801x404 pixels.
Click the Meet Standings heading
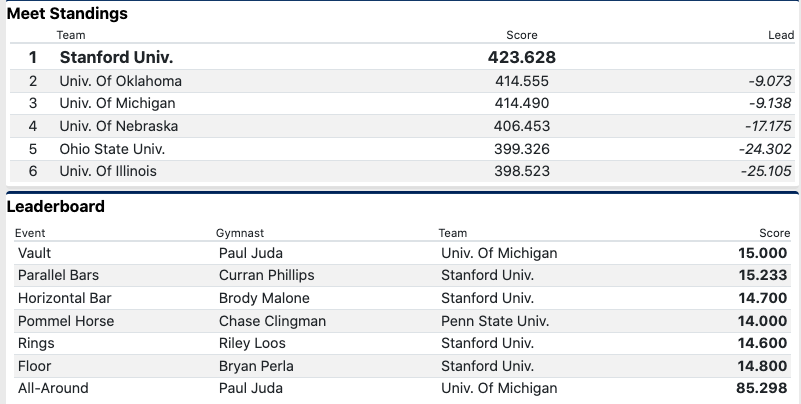(x=67, y=14)
